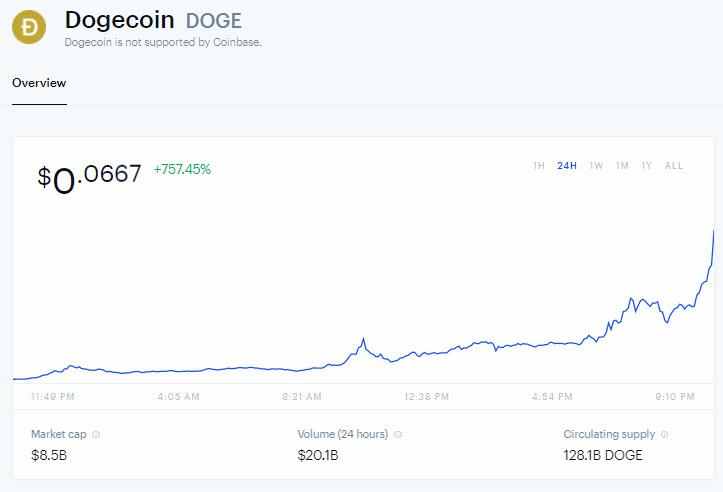Click the $0.0667 current price
Screen dimensions: 723x492
pyautogui.click(x=90, y=177)
